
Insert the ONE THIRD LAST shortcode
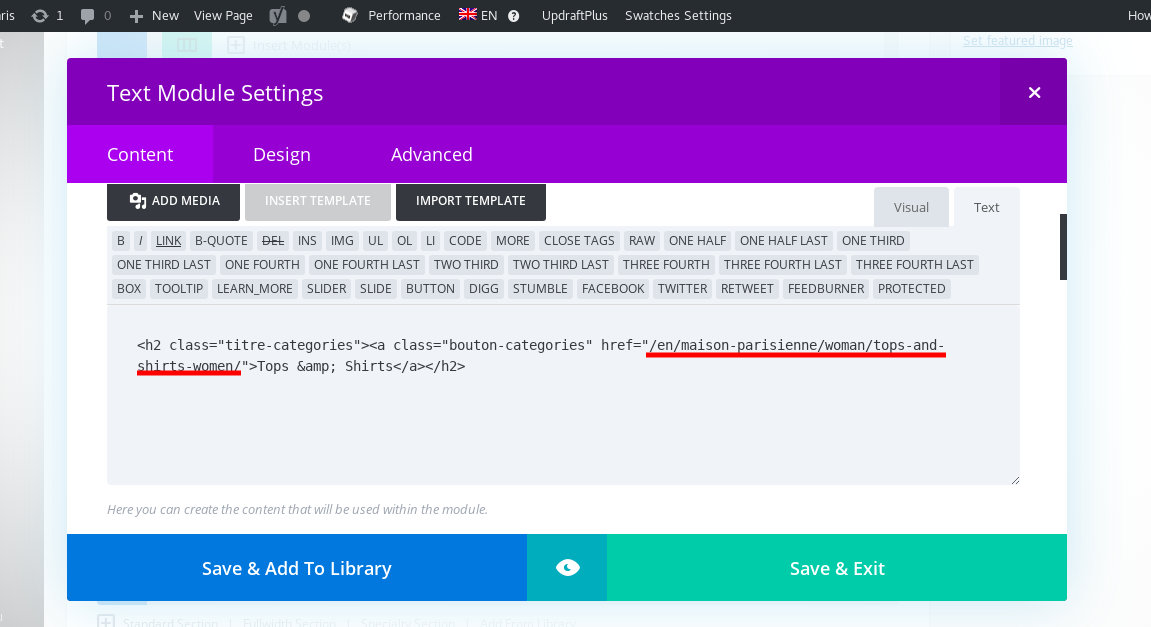pyautogui.click(x=164, y=265)
